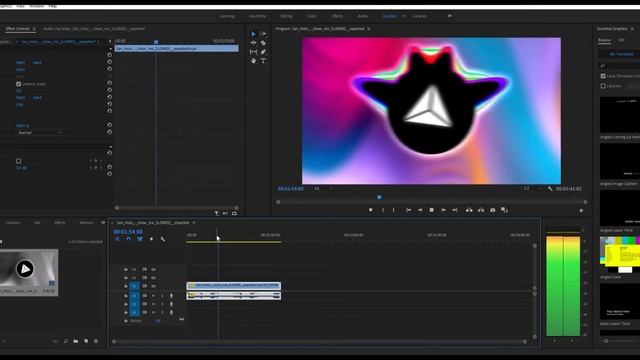Image resolution: width=640 pixels, height=360 pixels.
Task: Switch to Editing workspace
Action: [x=287, y=16]
